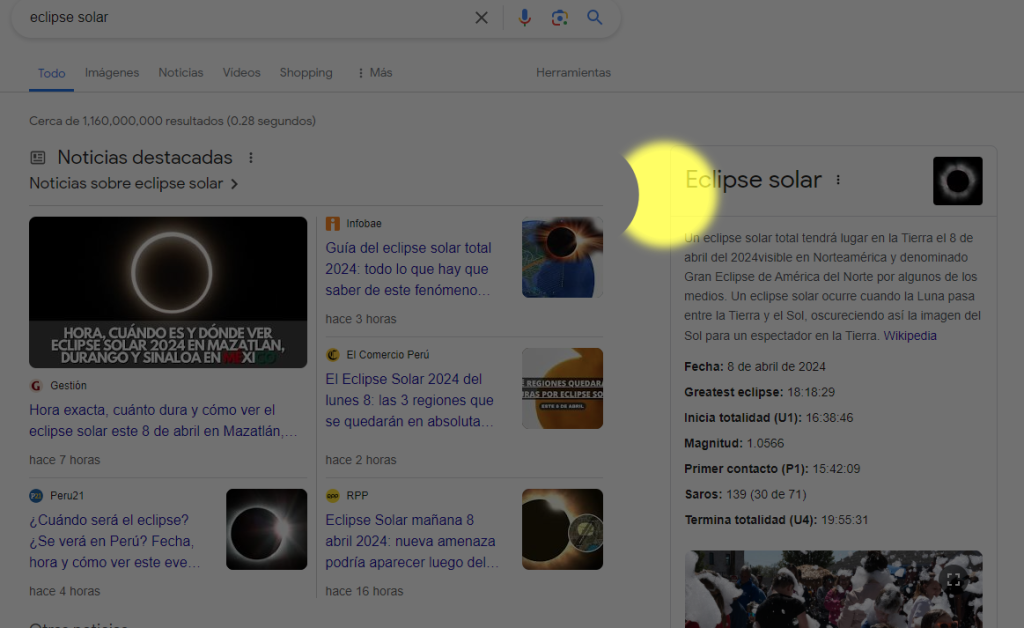The image size is (1024, 628).
Task: Click the magnifying glass search button
Action: 595,18
